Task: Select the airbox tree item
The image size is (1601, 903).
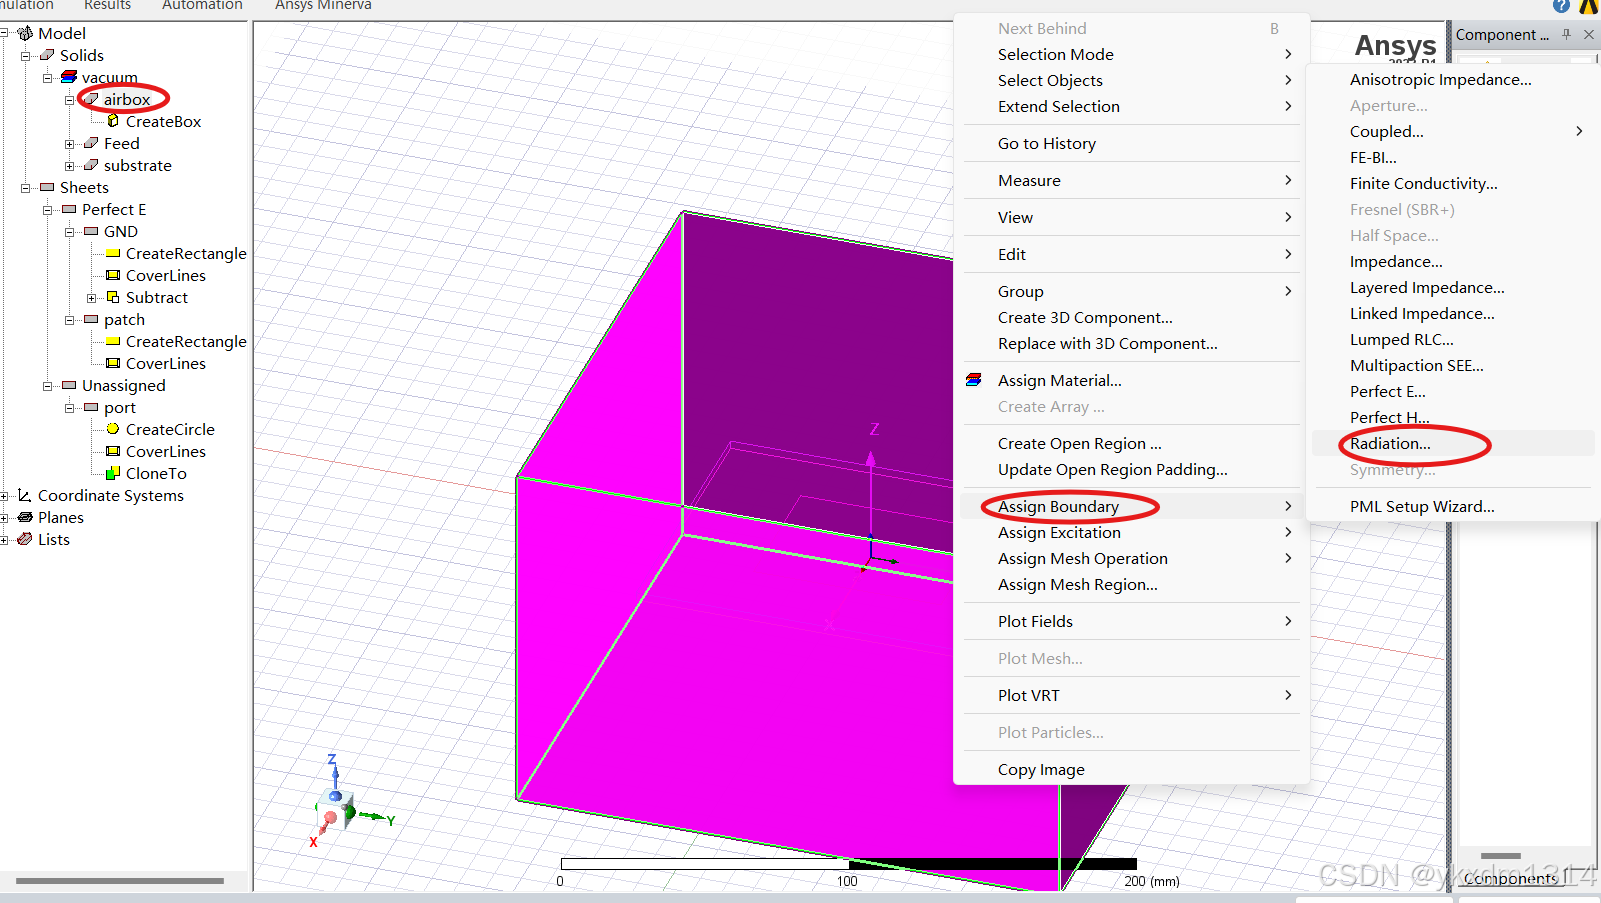Action: point(127,99)
